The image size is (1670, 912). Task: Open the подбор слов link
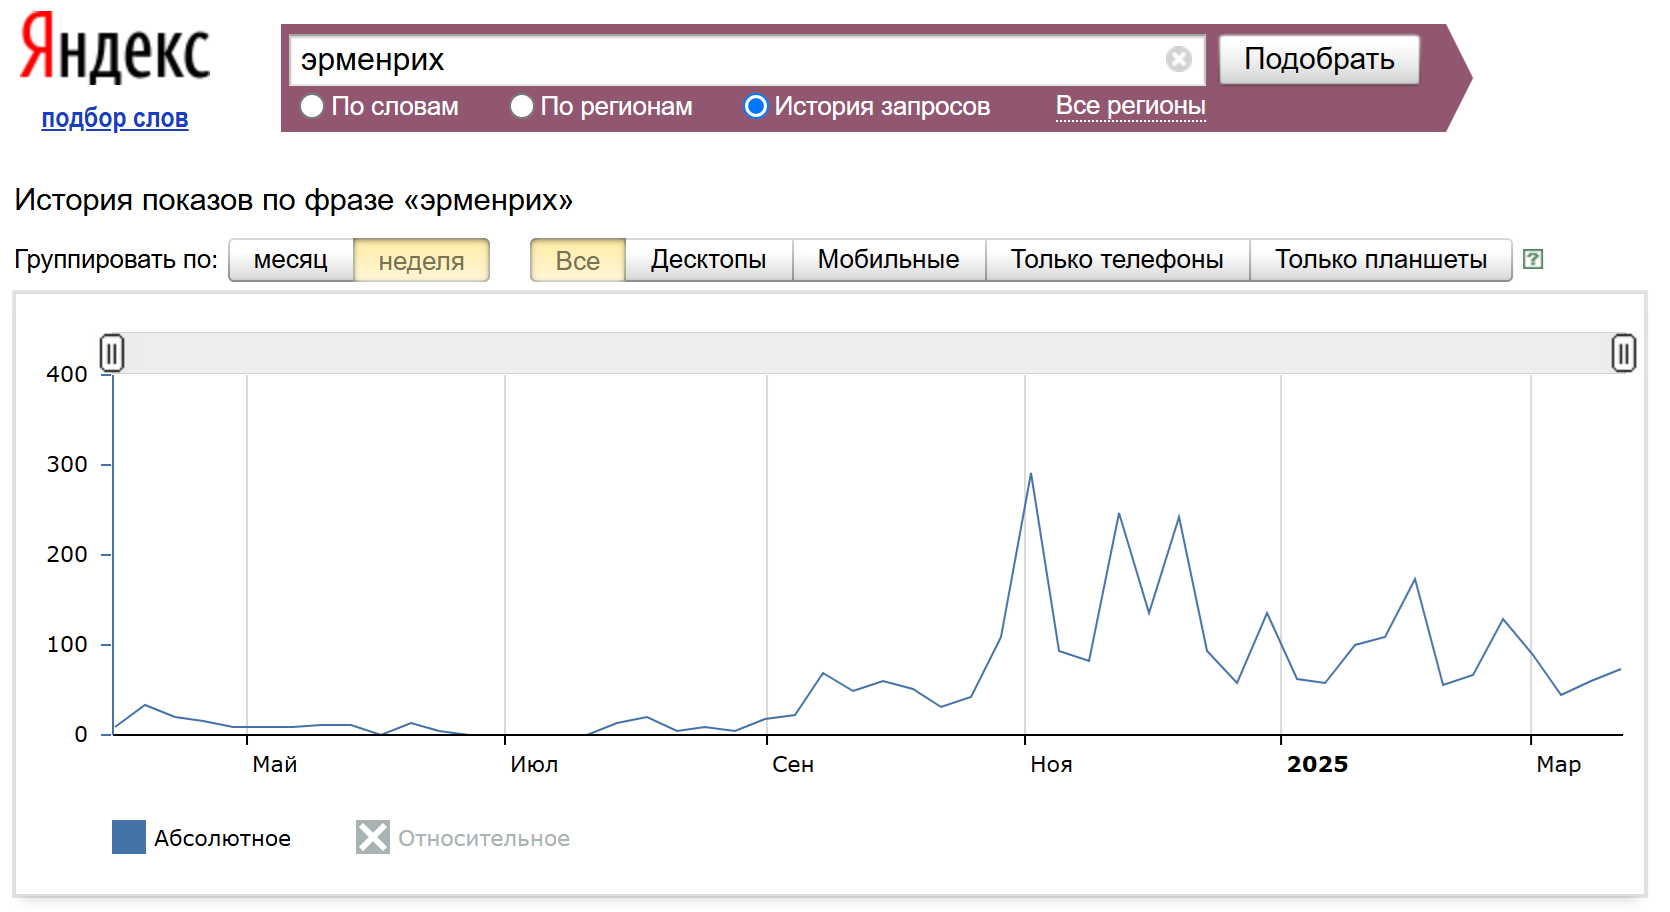(115, 118)
